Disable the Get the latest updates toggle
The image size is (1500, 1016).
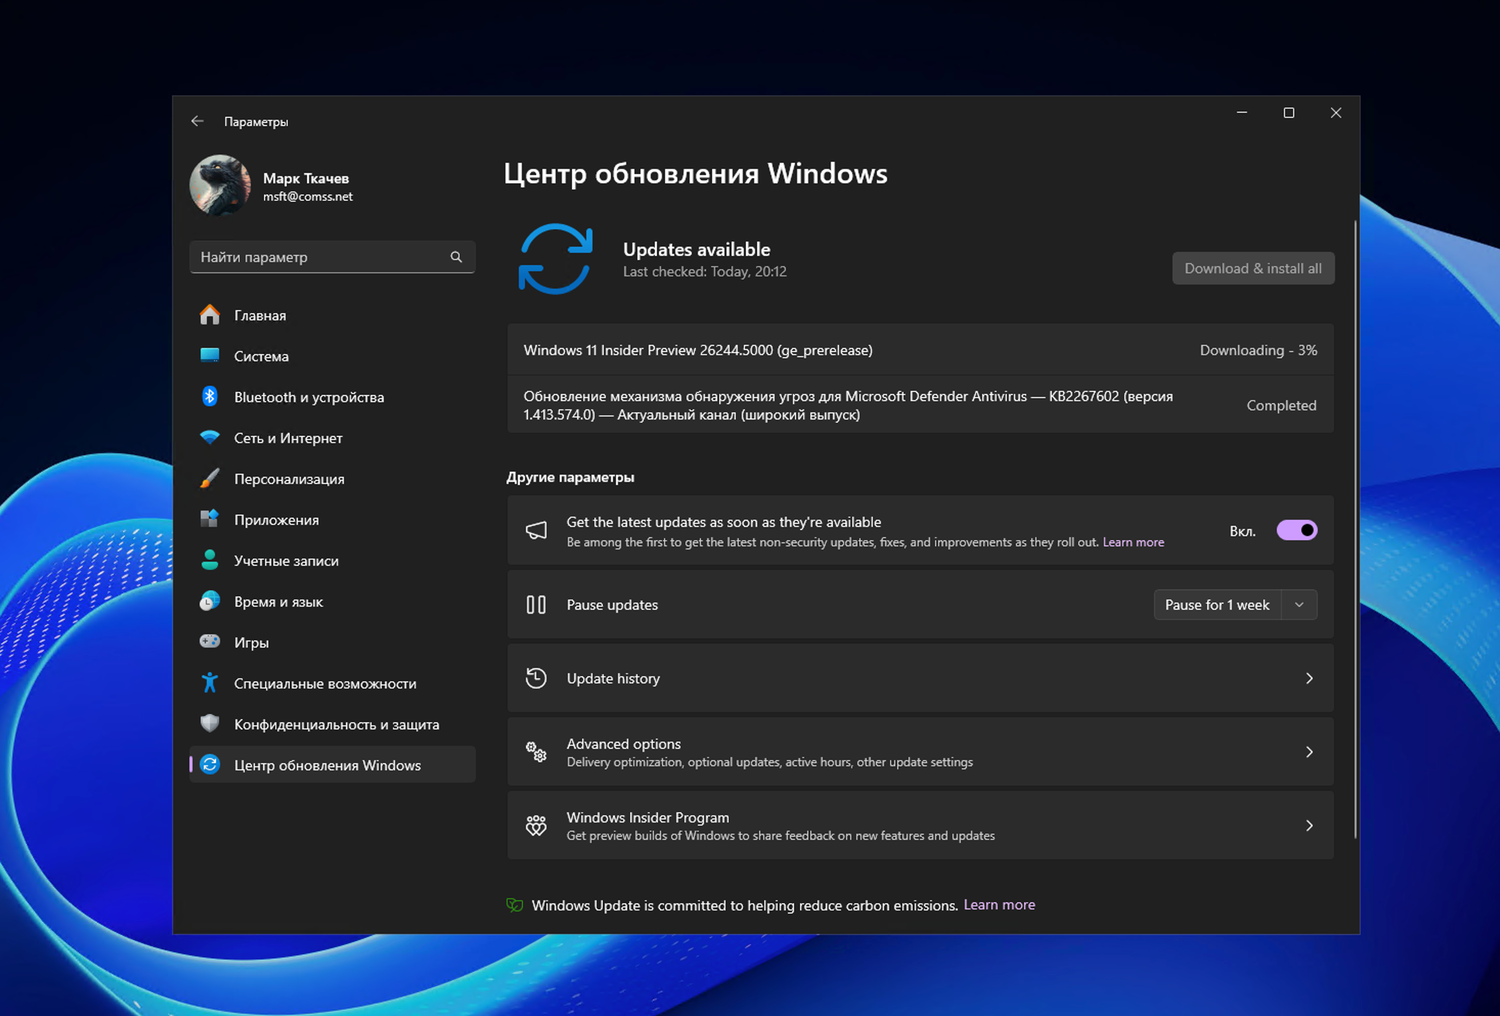[x=1297, y=530]
